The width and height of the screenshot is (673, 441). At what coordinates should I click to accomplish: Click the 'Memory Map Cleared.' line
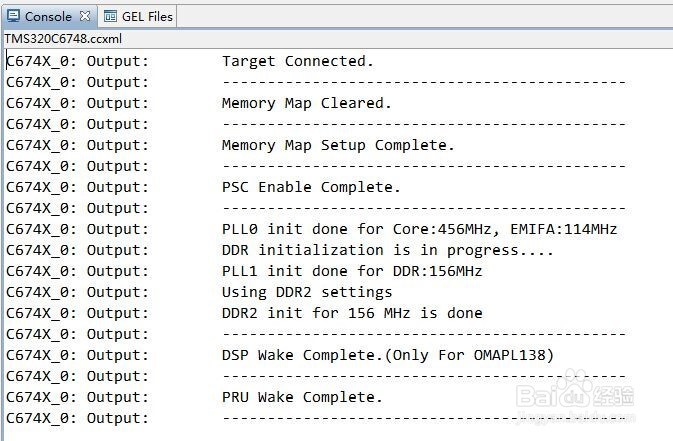click(x=306, y=103)
